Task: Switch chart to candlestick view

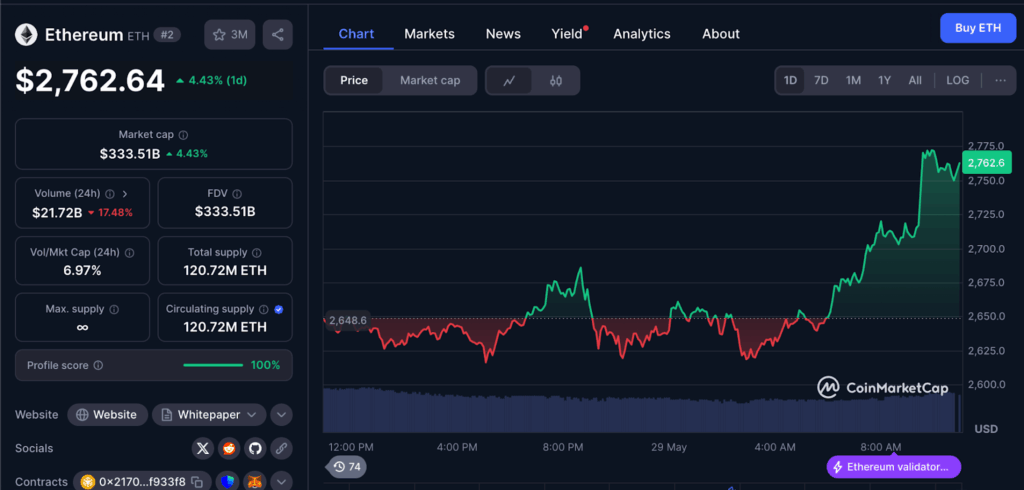Action: tap(556, 81)
